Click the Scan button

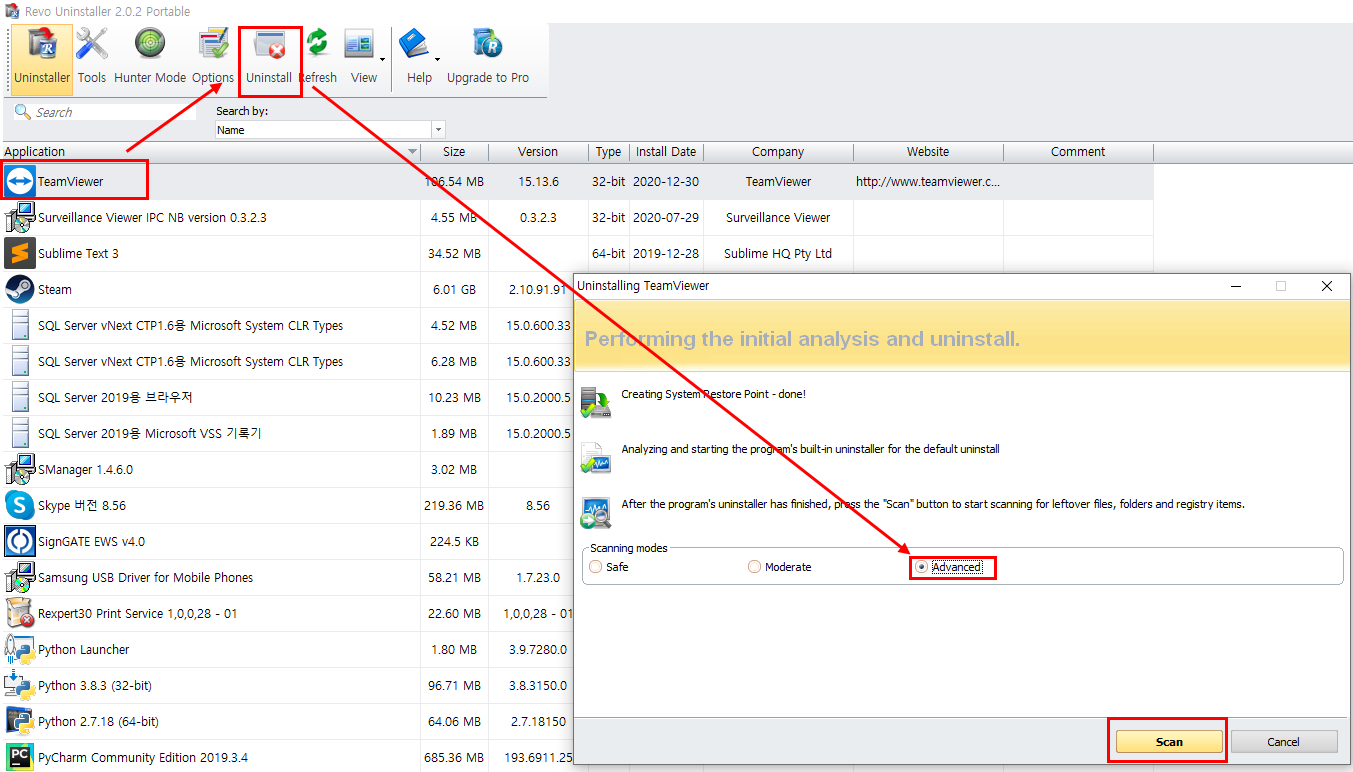pos(1169,742)
